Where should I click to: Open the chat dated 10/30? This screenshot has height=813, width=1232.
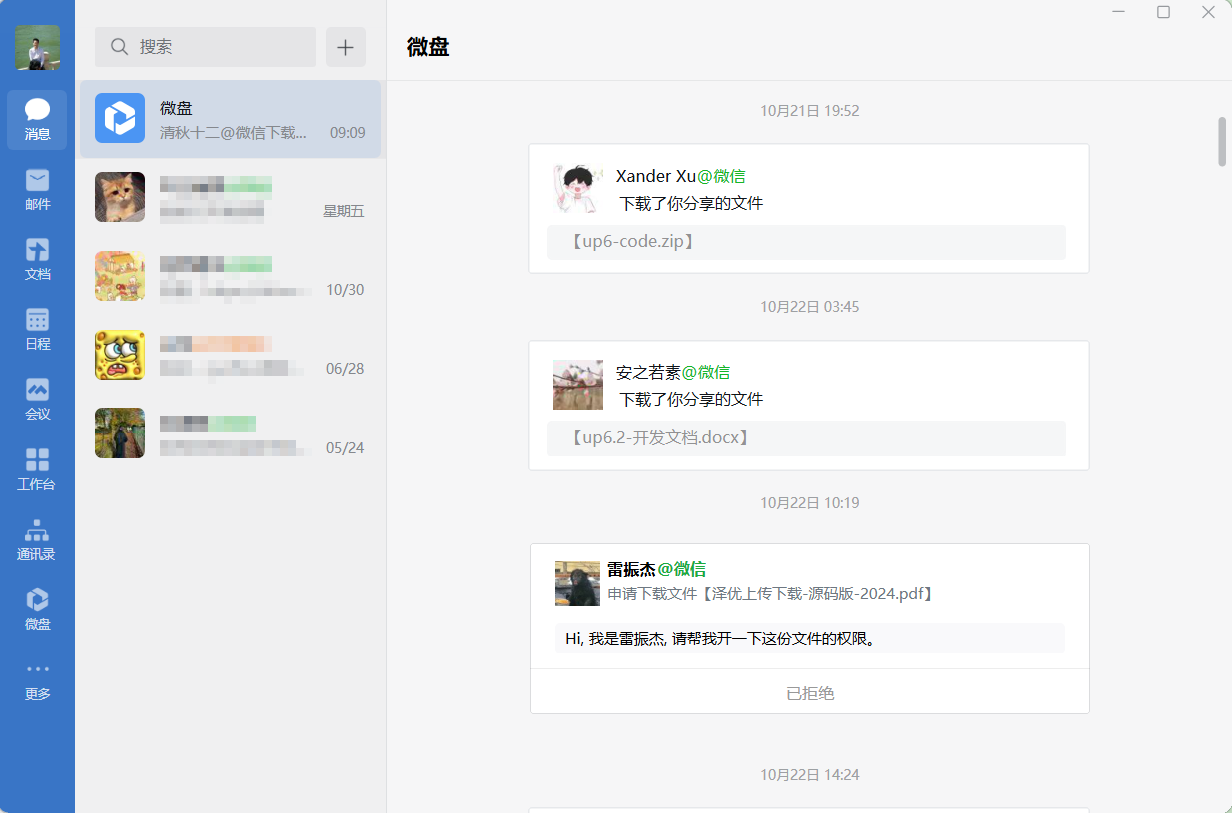230,276
